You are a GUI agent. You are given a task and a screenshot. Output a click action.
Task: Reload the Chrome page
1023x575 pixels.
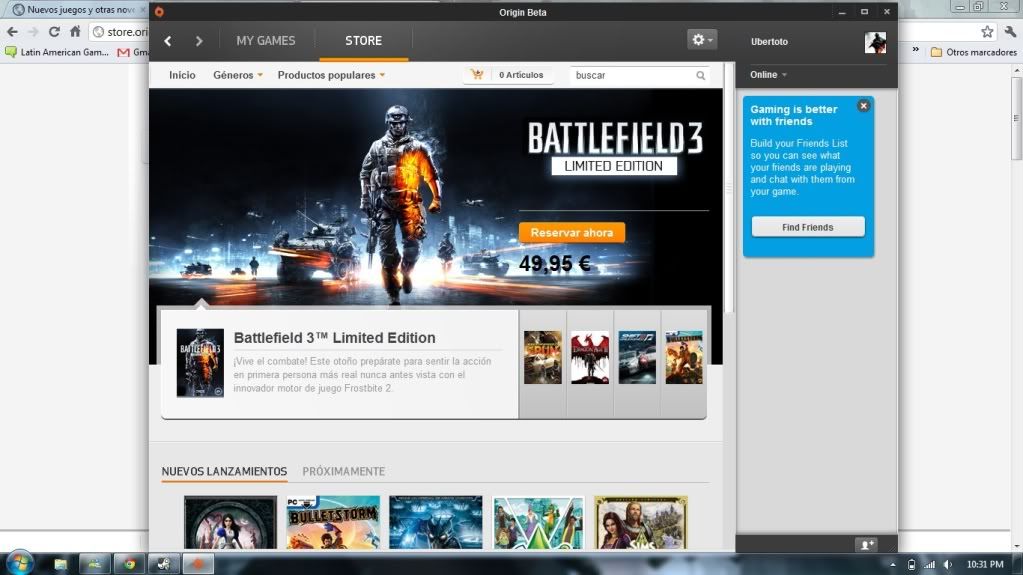(x=54, y=31)
